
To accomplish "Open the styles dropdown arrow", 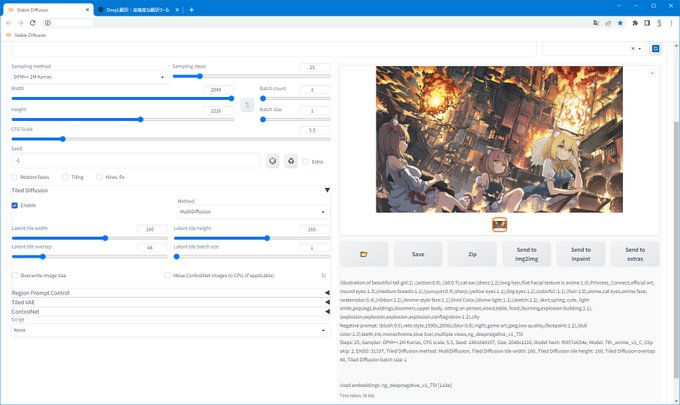I will click(640, 49).
